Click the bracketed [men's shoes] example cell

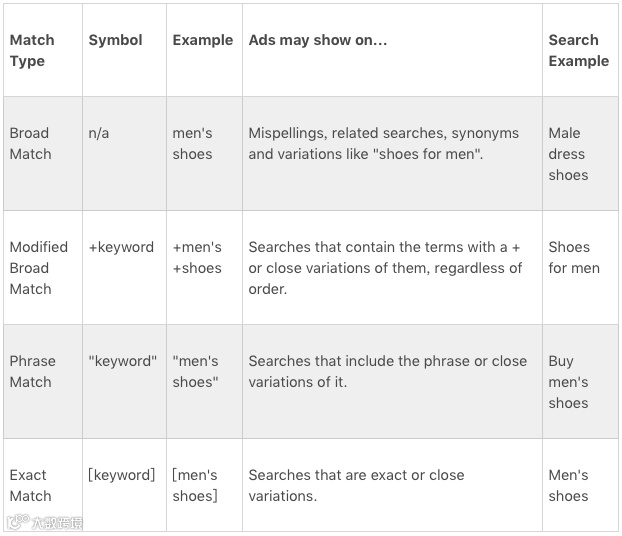(195, 486)
